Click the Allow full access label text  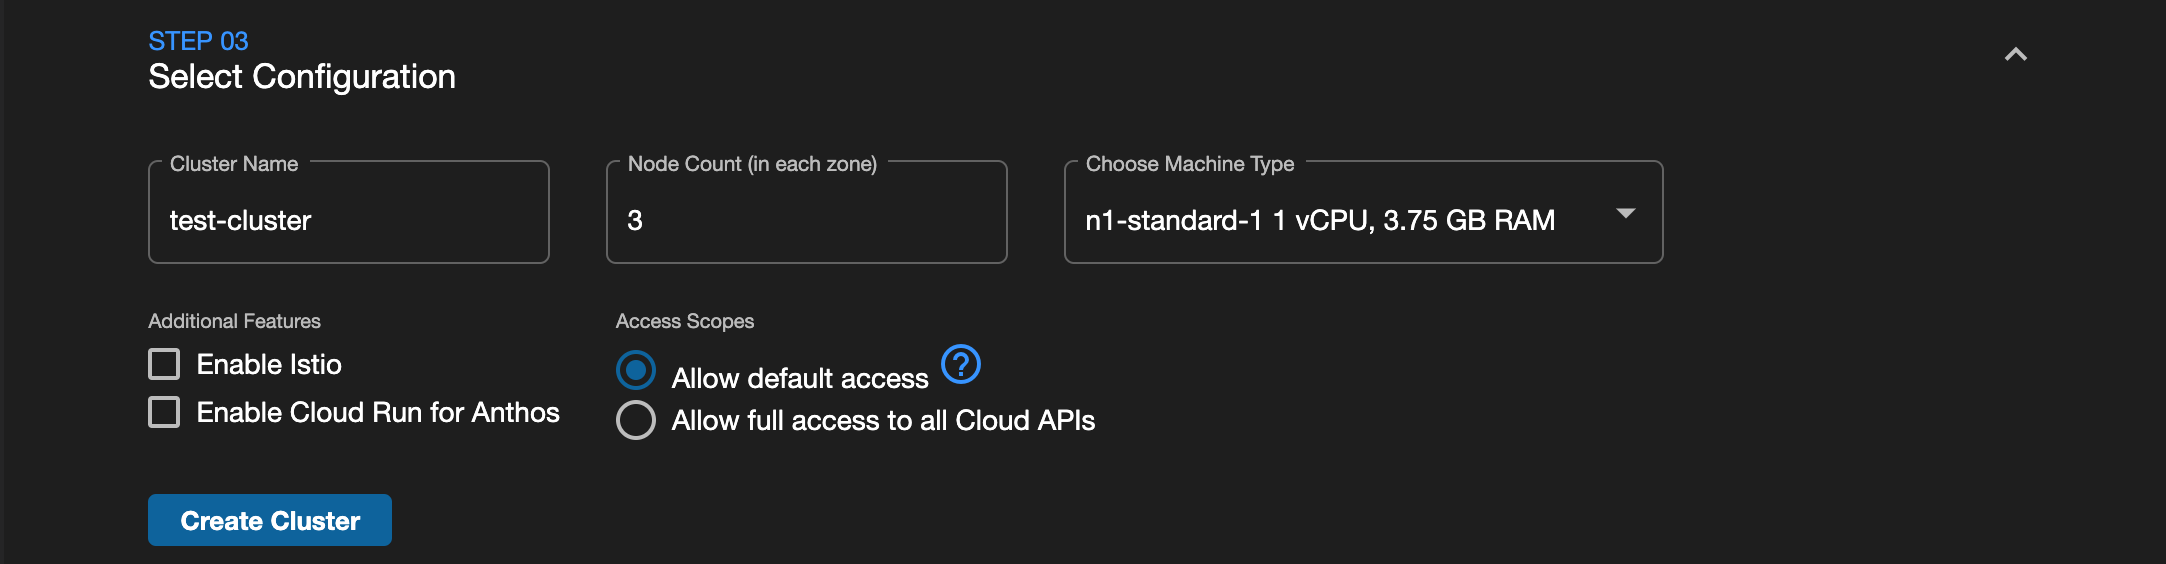tap(883, 420)
